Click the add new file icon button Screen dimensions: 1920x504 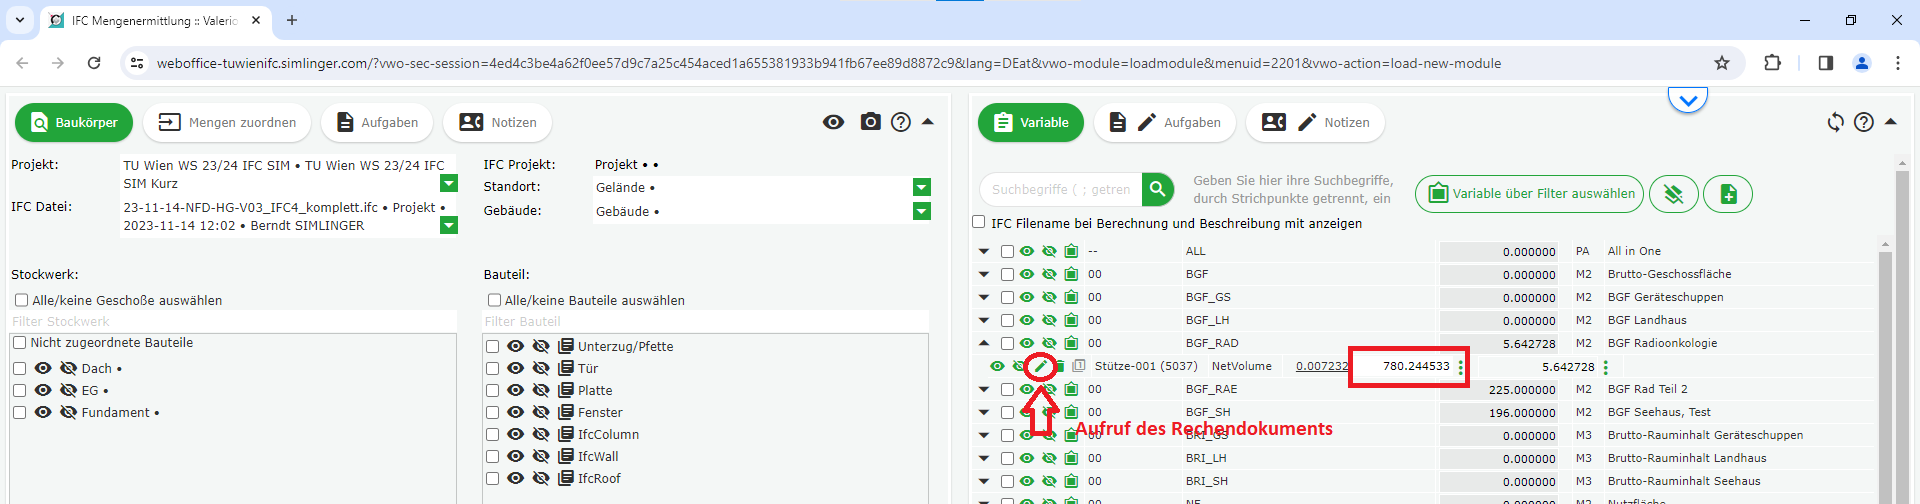1728,194
